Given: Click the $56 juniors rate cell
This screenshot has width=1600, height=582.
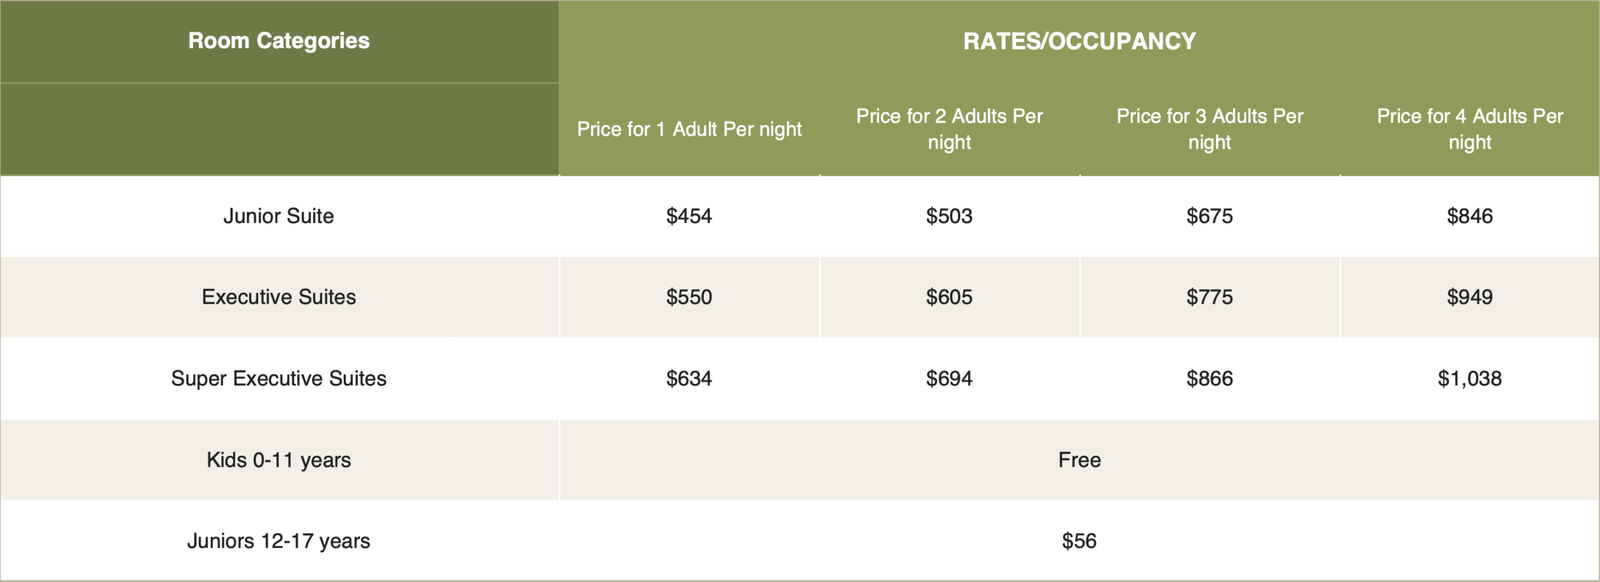Looking at the screenshot, I should (1079, 541).
